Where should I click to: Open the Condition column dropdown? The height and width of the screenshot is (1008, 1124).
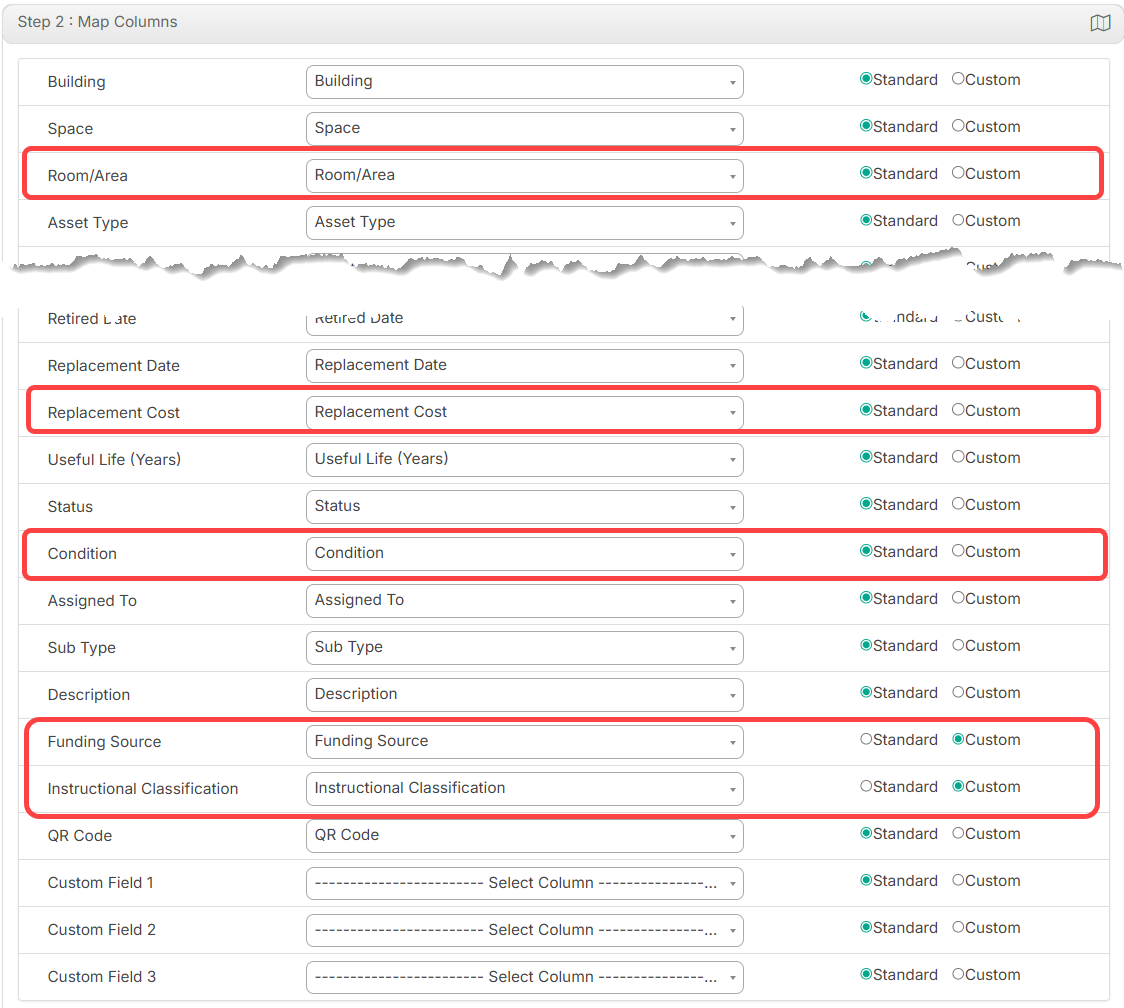524,553
